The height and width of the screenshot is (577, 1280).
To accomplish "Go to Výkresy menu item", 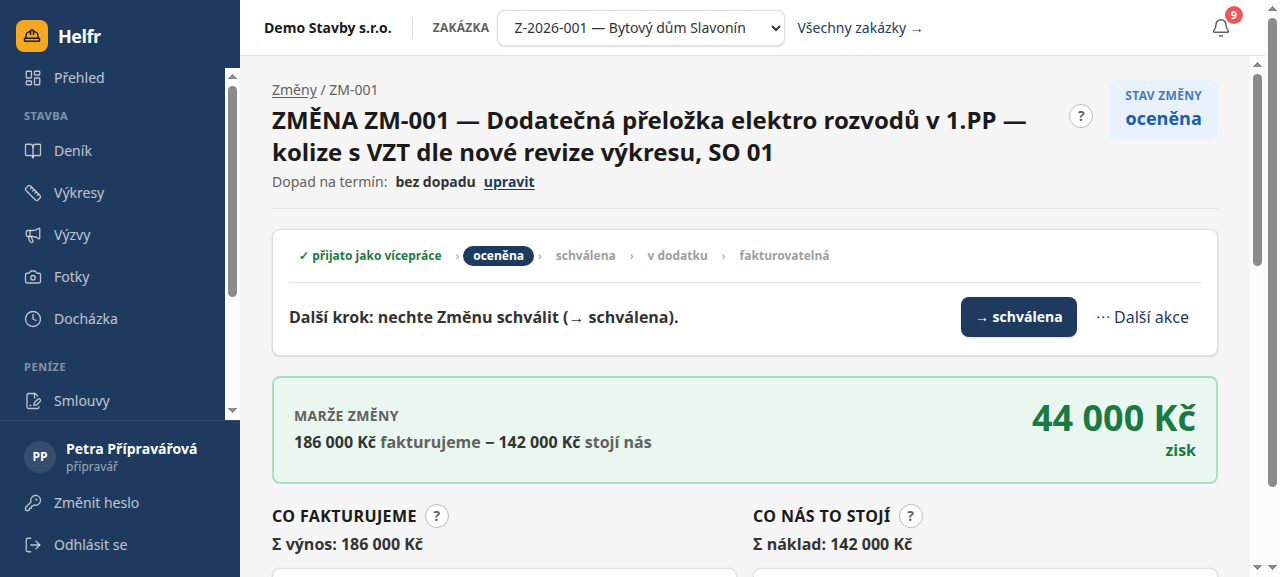I will [112, 193].
